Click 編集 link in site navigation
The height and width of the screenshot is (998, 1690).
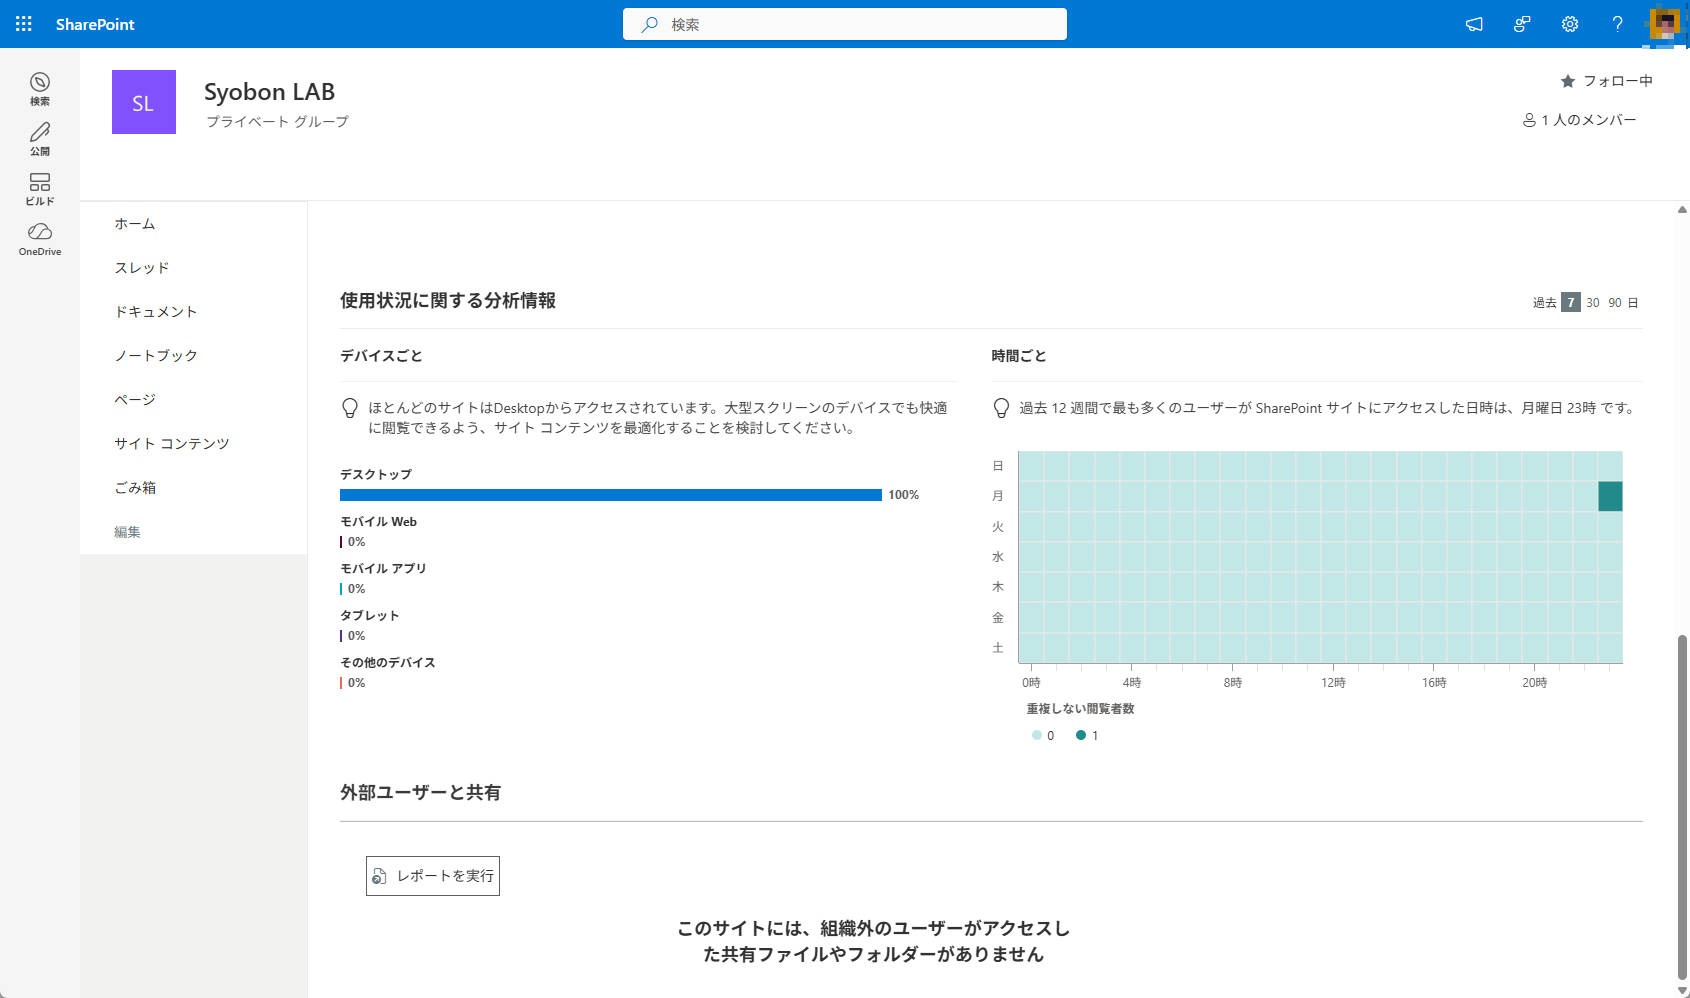click(127, 532)
